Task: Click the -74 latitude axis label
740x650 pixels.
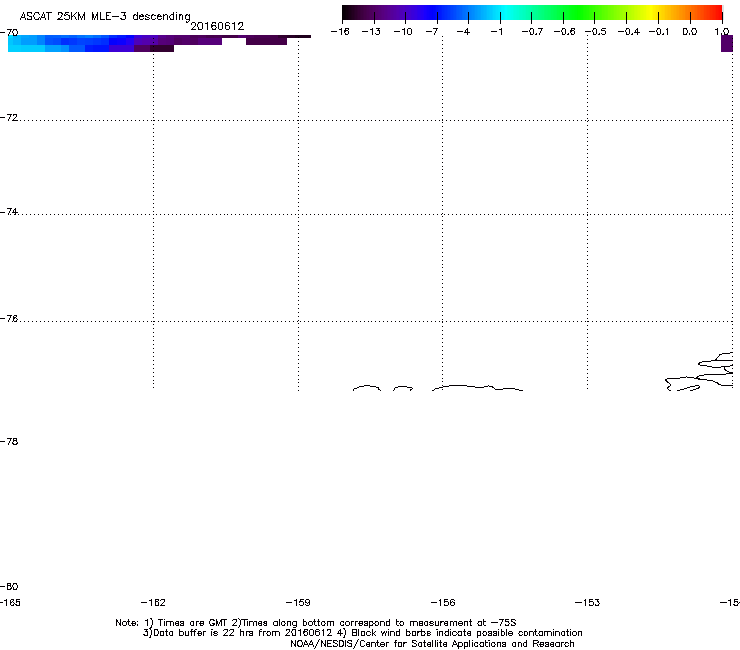Action: [x=9, y=212]
